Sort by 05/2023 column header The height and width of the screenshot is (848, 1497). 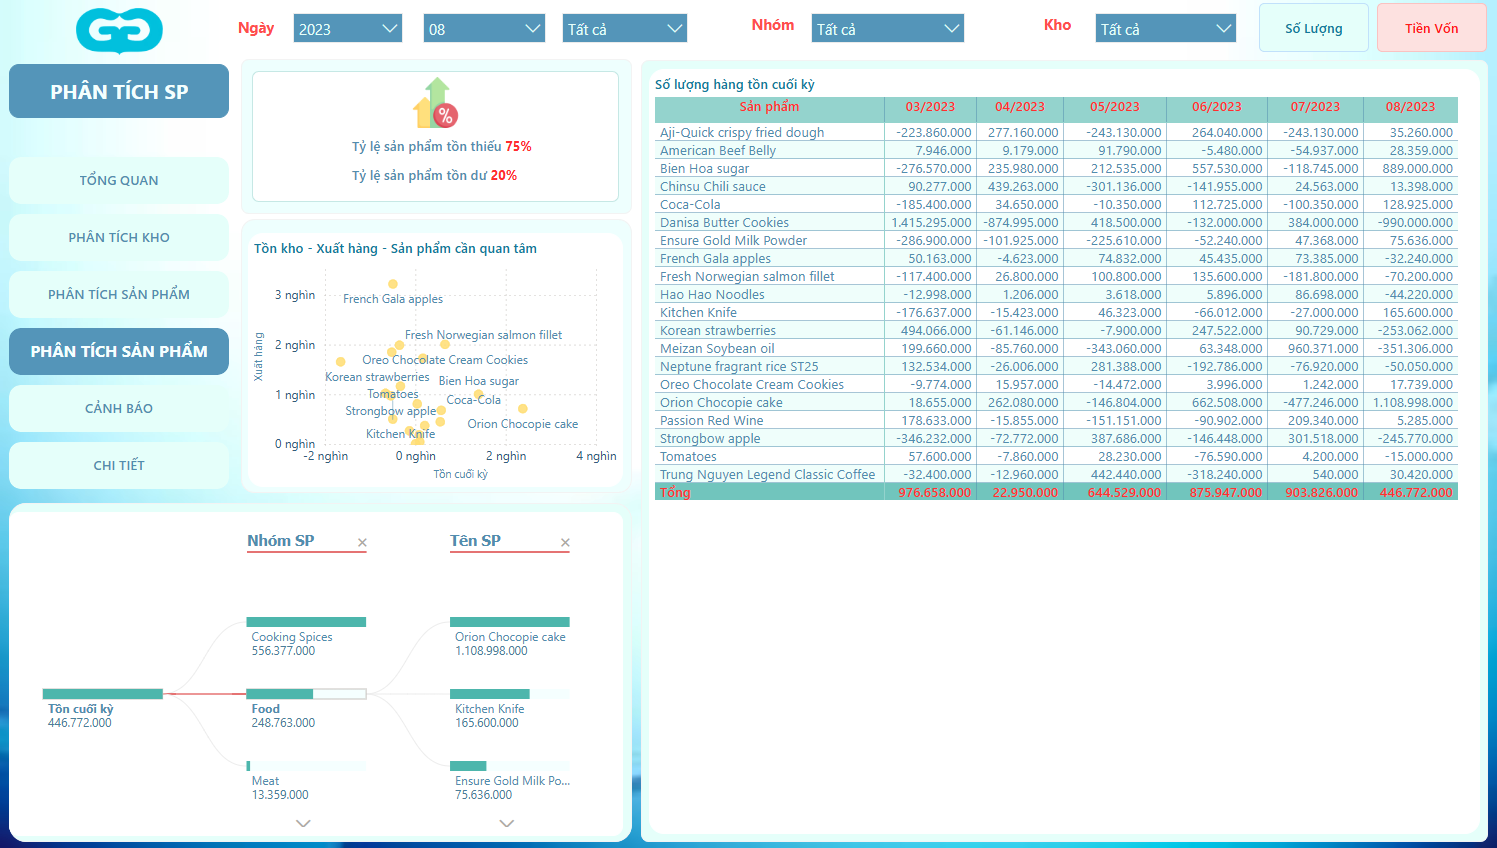tap(1114, 107)
